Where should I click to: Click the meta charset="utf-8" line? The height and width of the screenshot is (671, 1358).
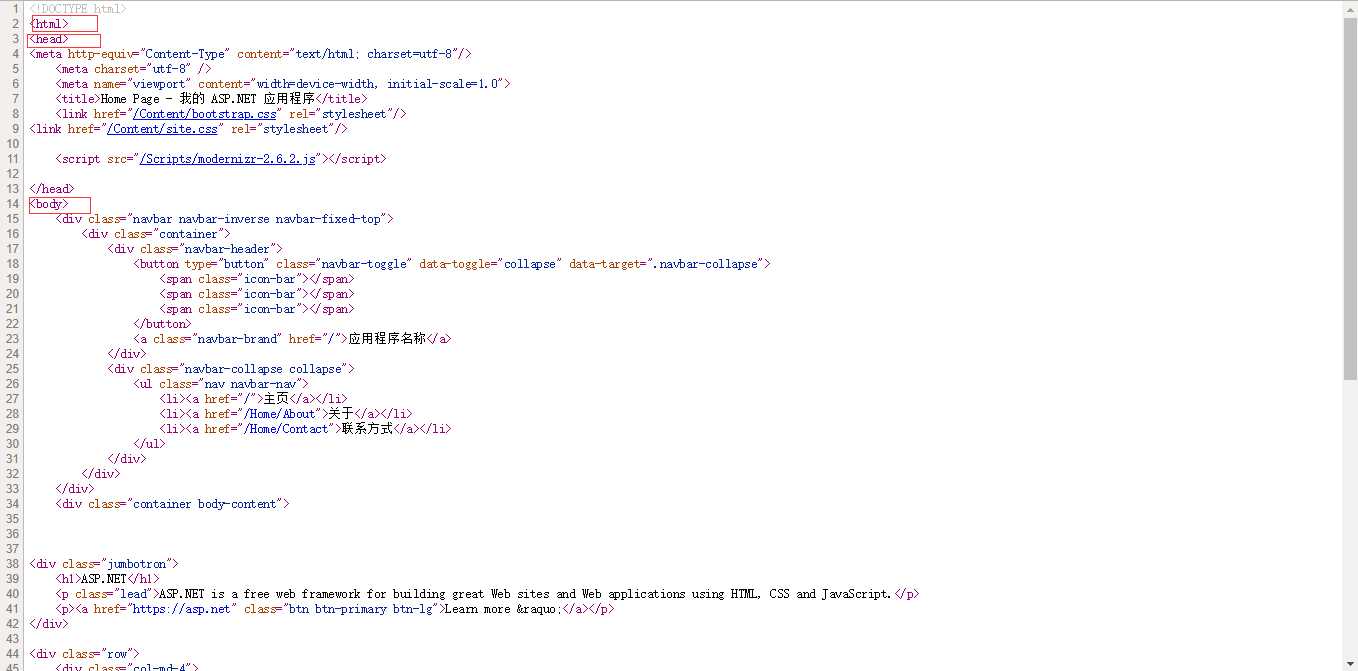point(134,69)
